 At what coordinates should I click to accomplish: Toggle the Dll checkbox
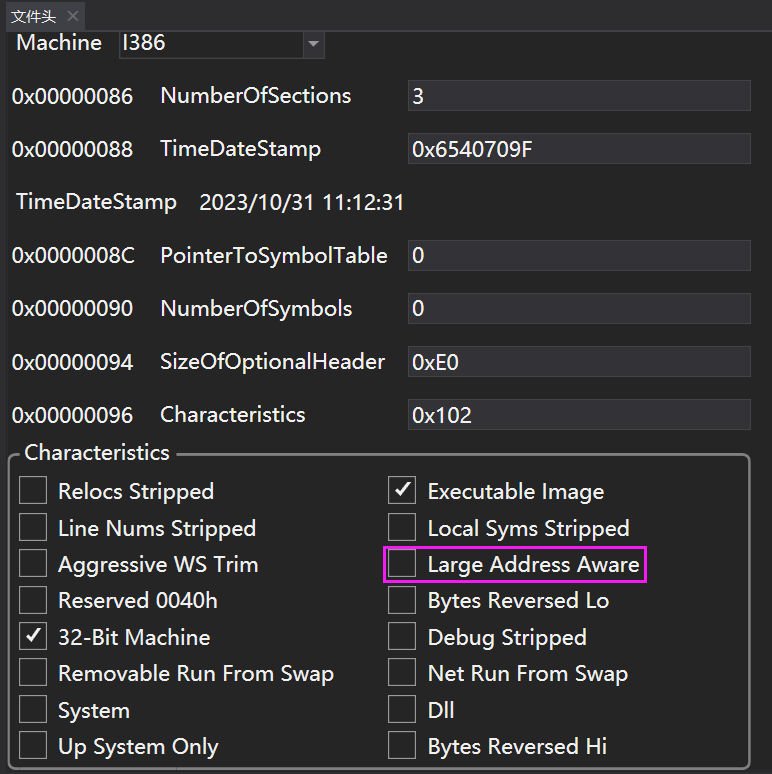pos(402,709)
